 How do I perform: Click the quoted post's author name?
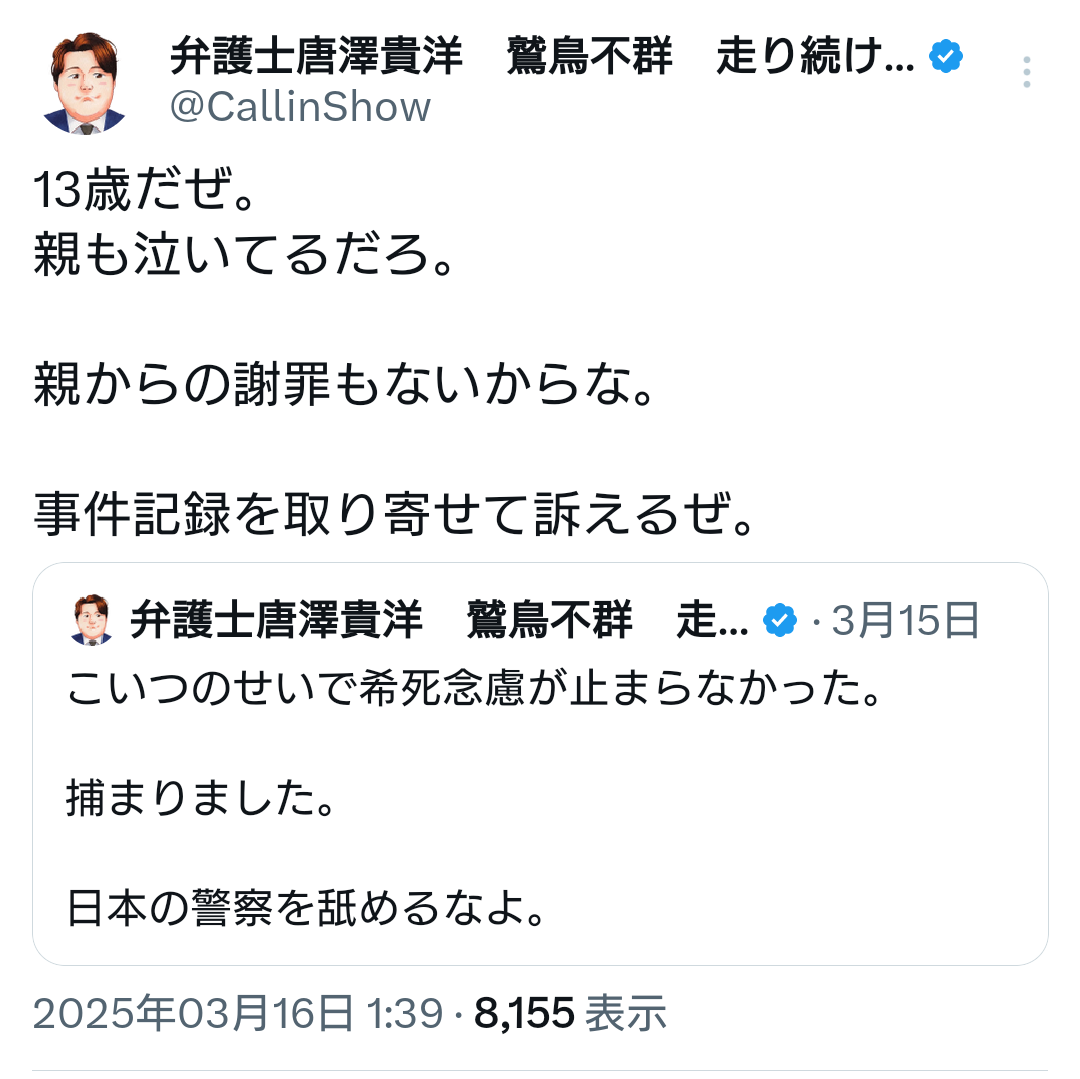[438, 622]
